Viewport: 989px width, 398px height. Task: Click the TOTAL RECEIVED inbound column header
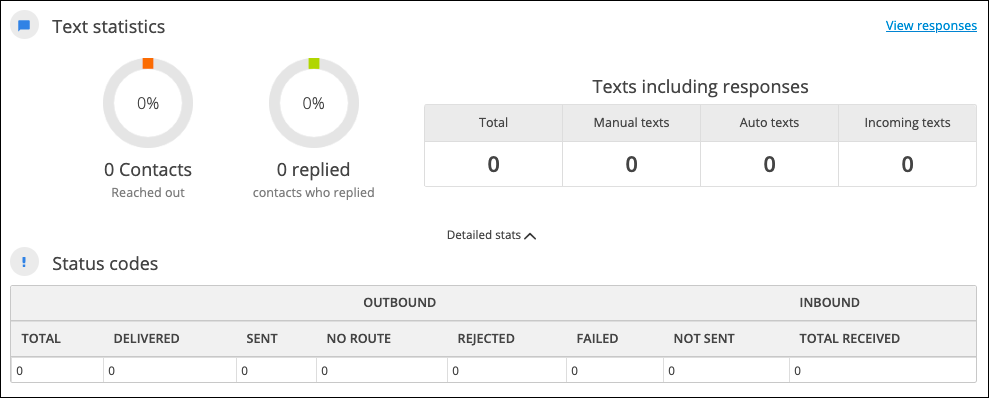point(849,339)
